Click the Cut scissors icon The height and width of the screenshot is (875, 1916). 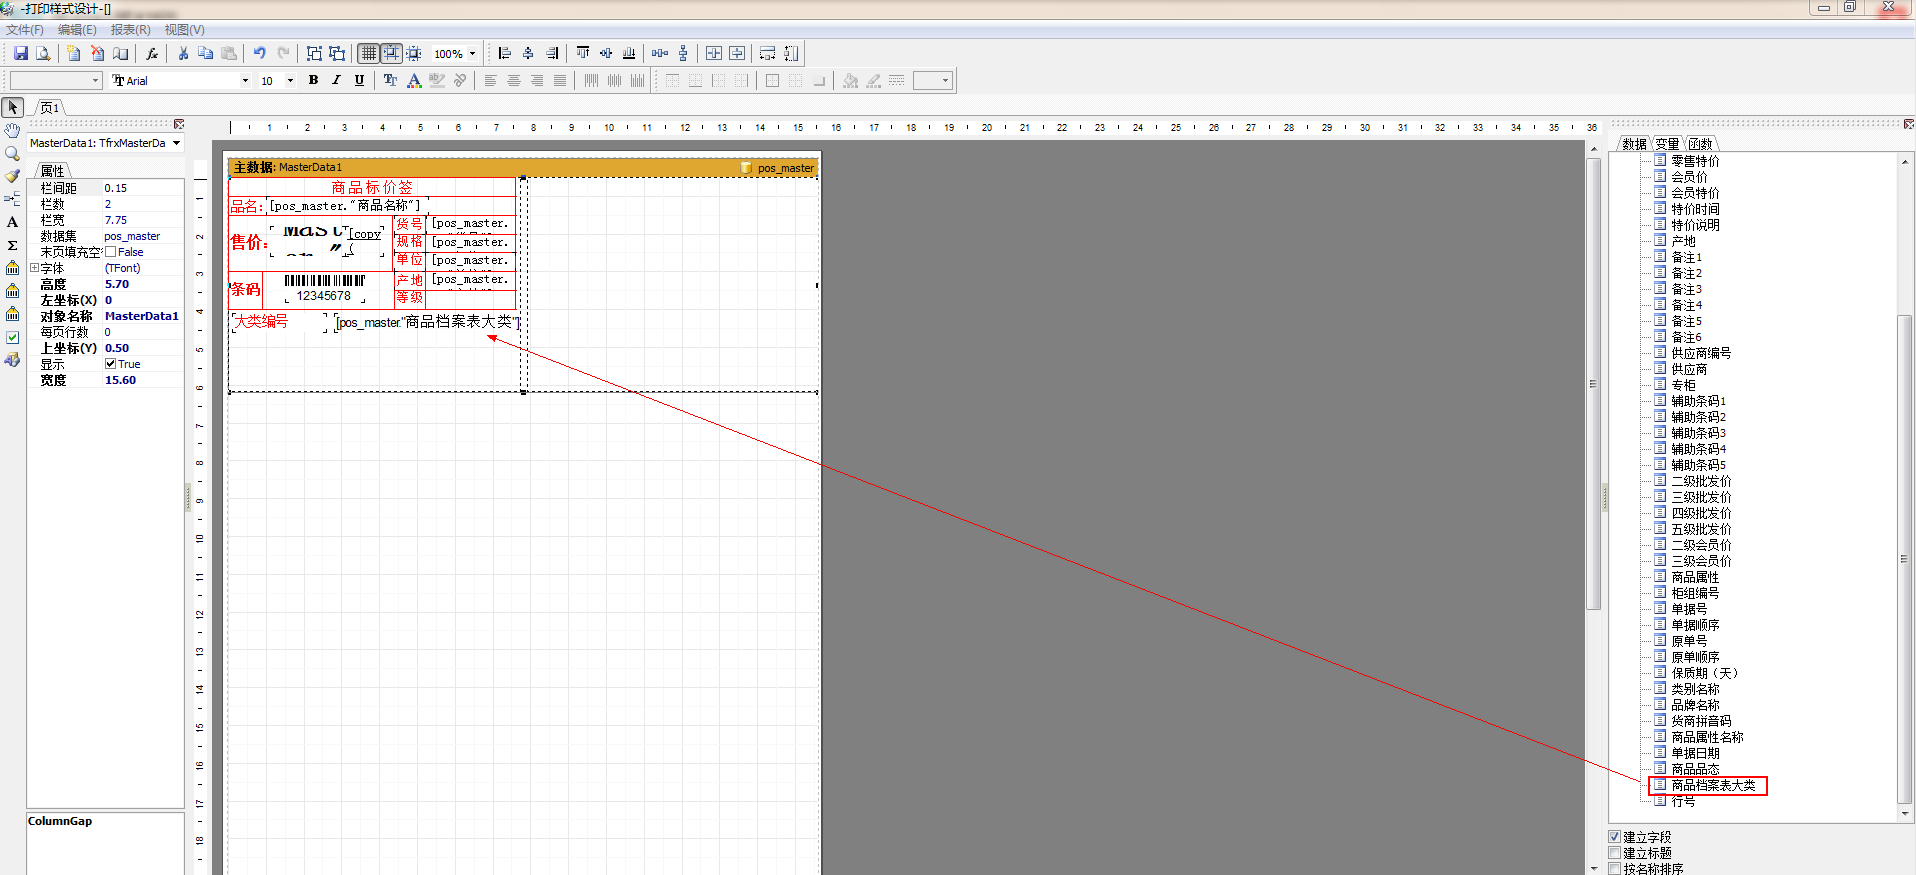pyautogui.click(x=183, y=54)
